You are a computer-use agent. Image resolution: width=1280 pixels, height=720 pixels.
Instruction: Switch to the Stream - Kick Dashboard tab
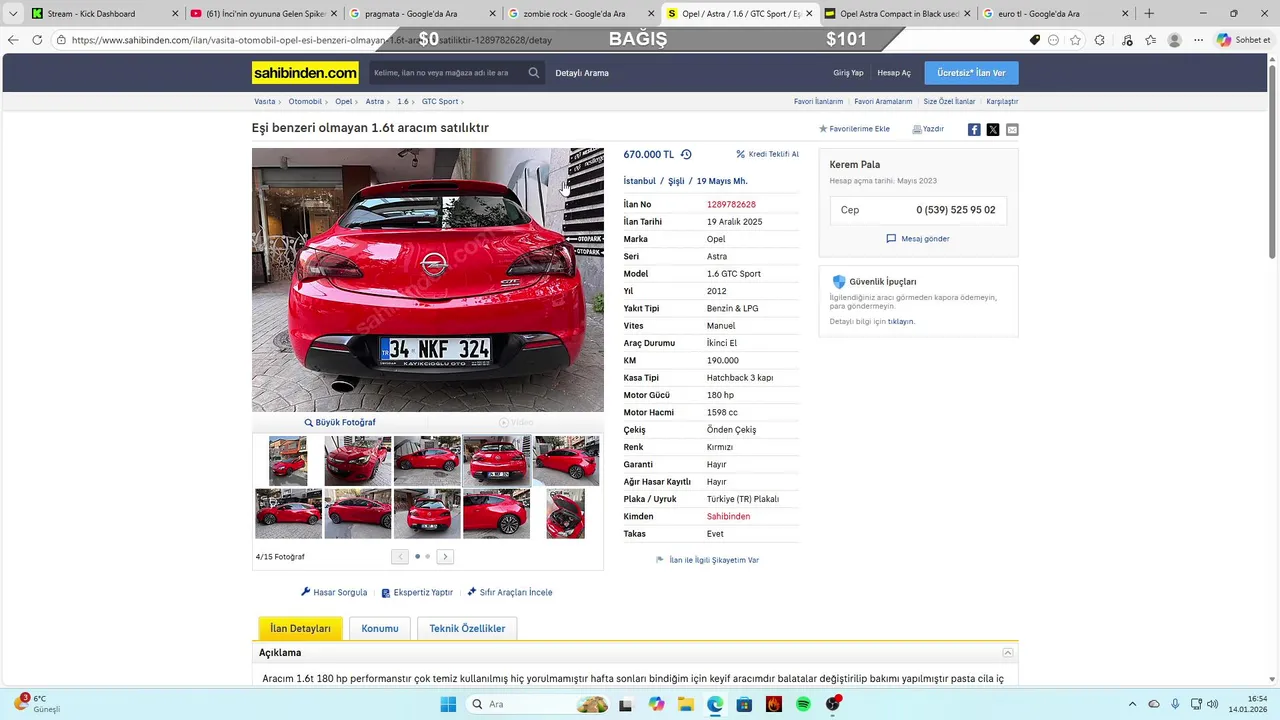[105, 14]
